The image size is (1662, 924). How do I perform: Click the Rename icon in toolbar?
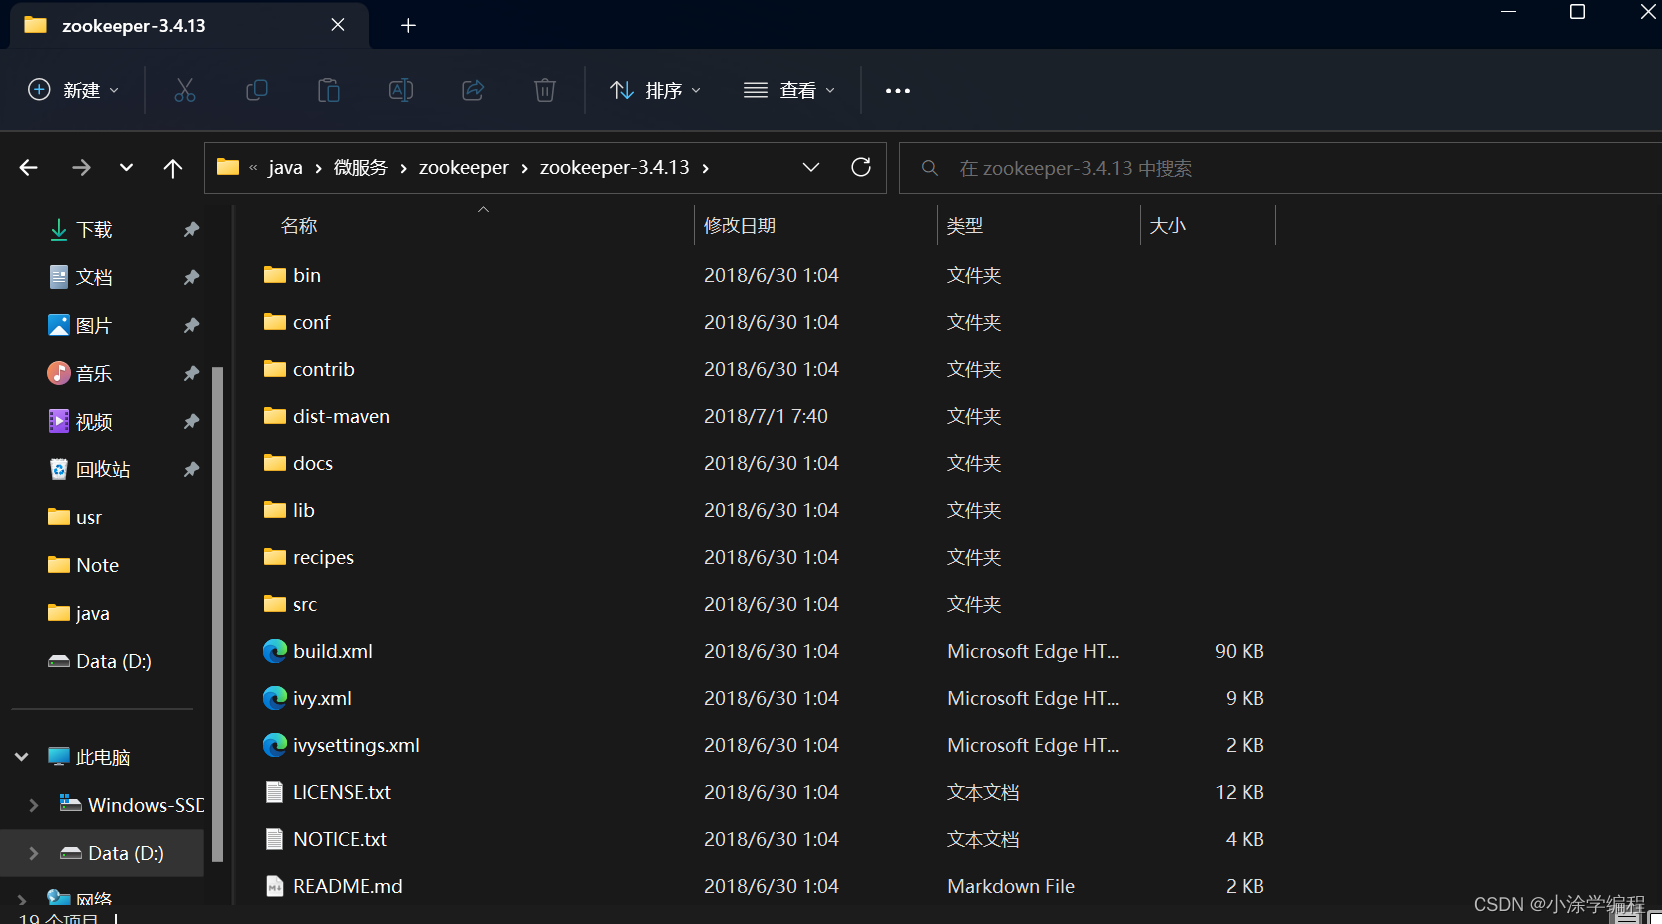(x=401, y=90)
